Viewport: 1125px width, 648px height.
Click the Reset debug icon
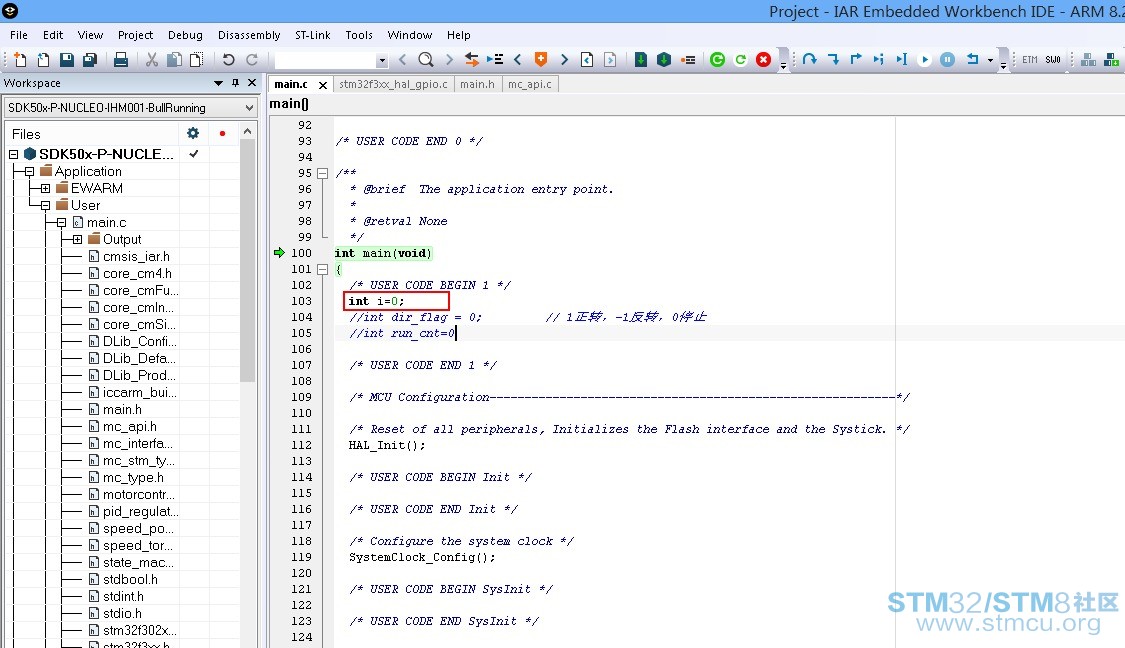973,60
